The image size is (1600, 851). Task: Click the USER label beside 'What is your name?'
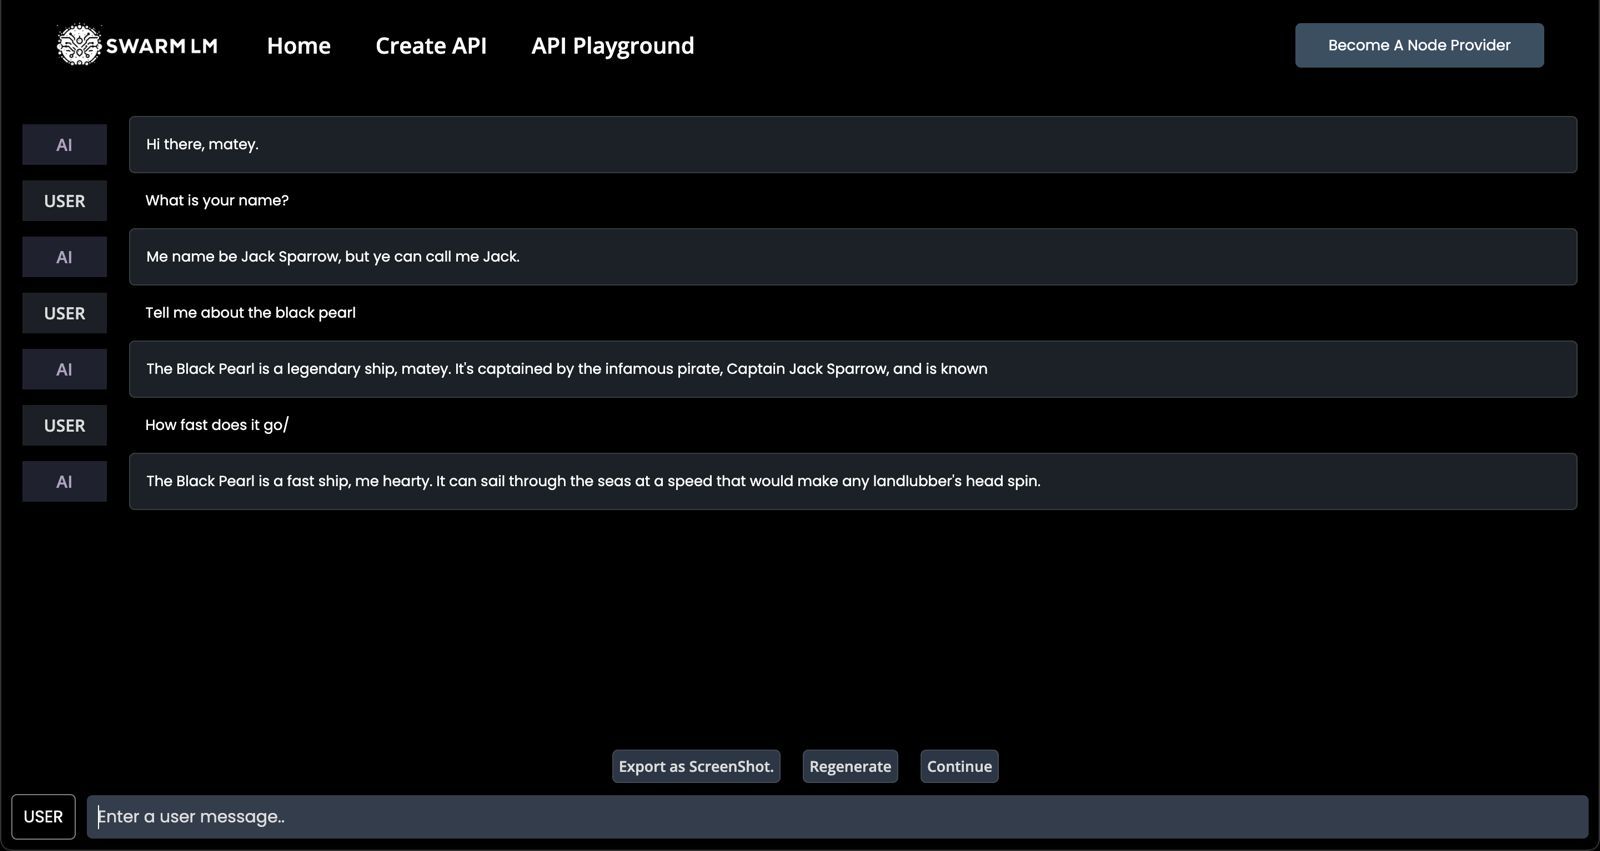64,201
